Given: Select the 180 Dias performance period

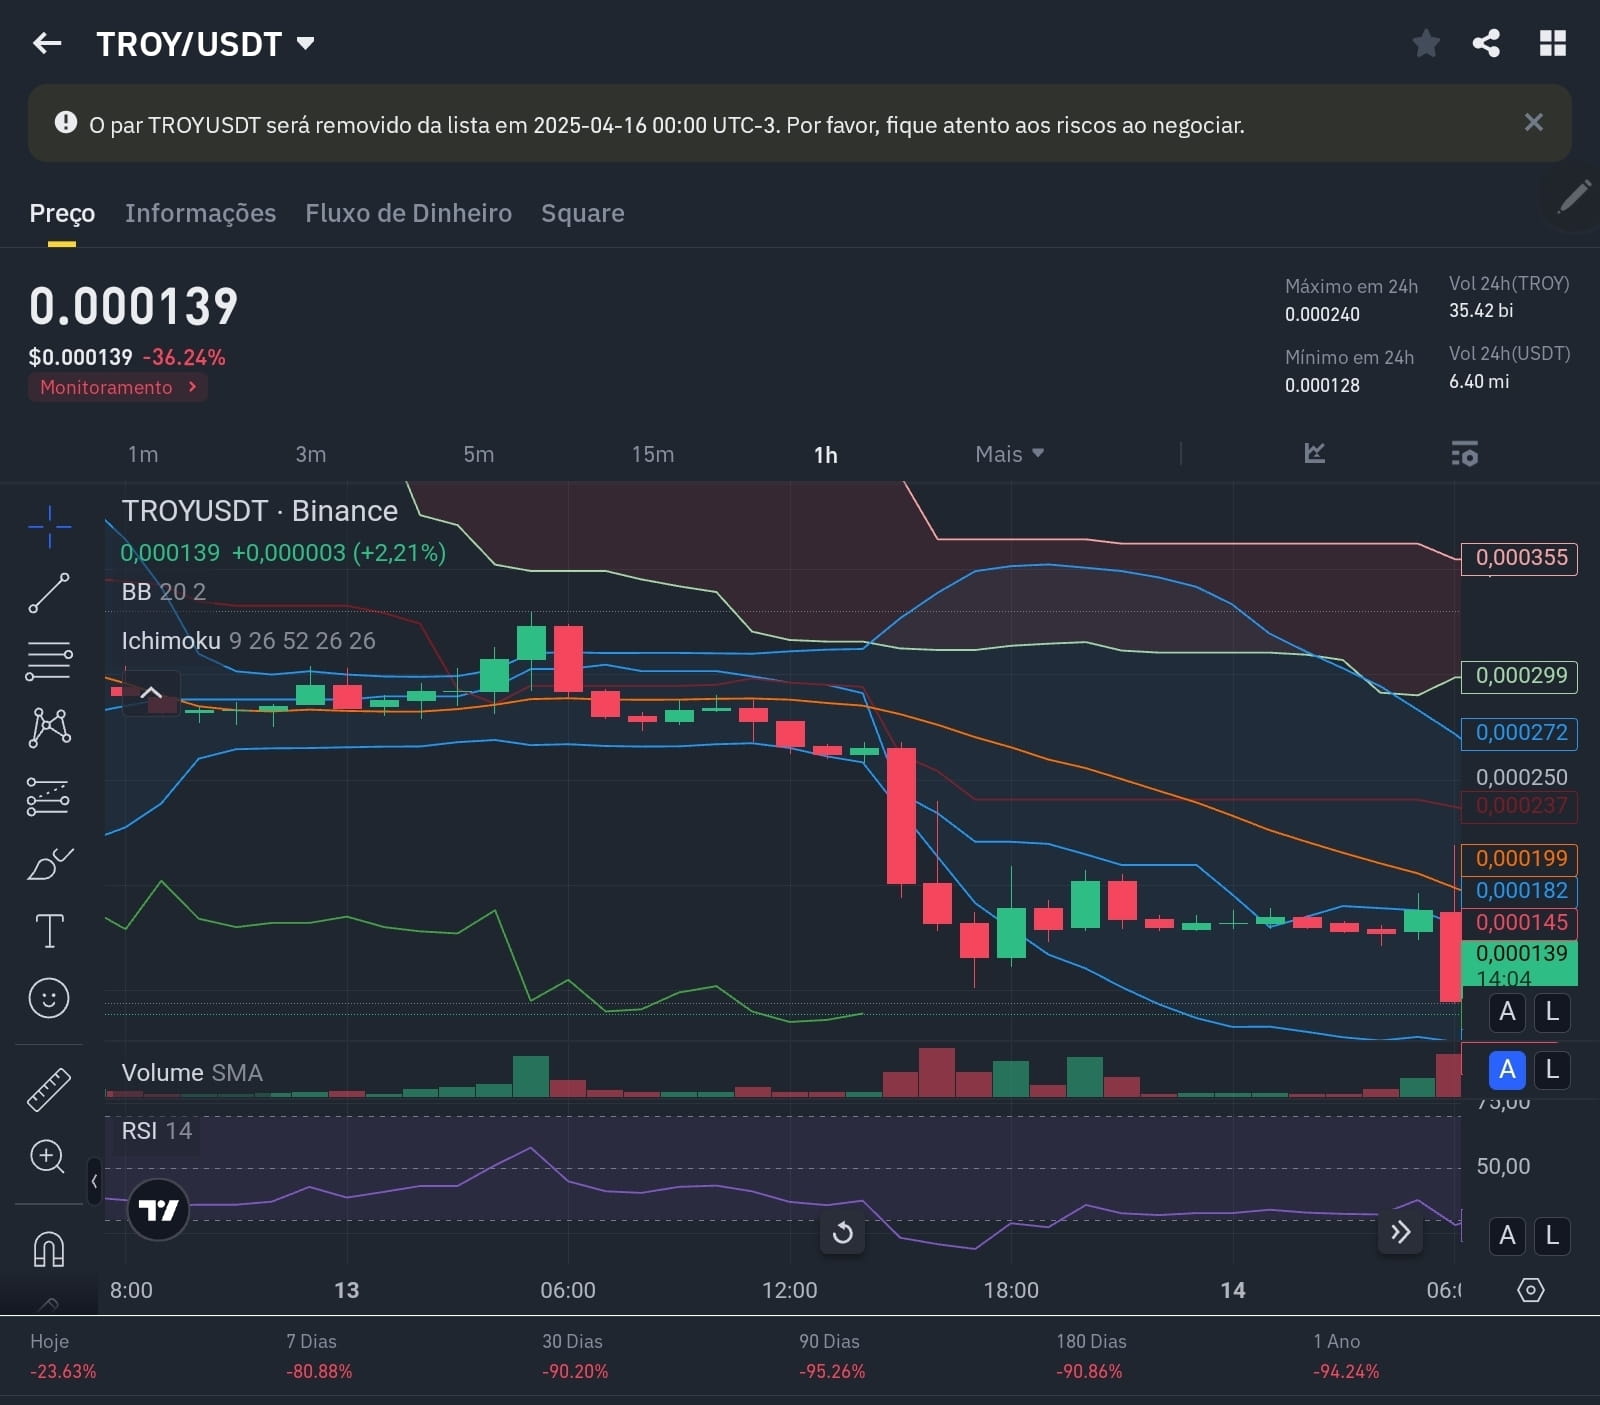Looking at the screenshot, I should (x=1090, y=1356).
